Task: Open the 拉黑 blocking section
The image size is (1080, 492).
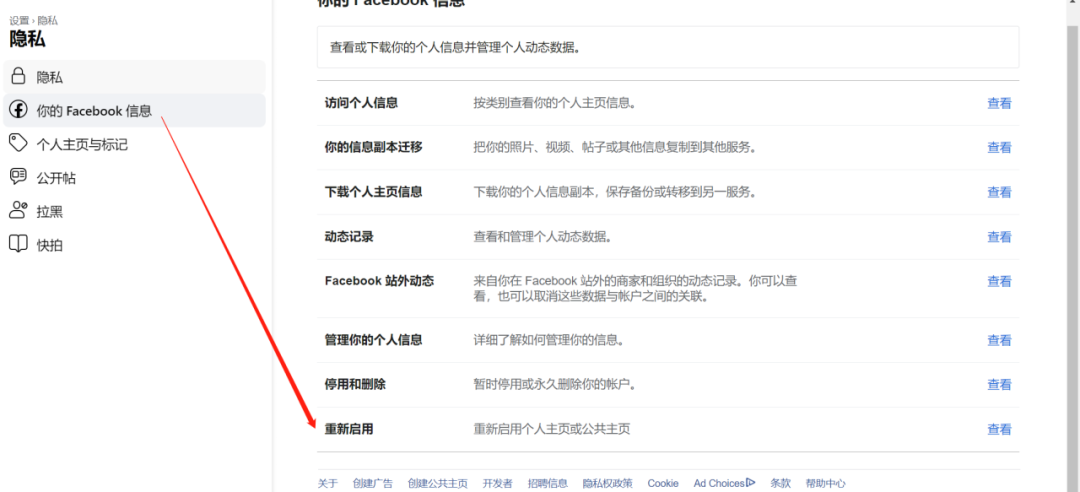Action: coord(134,211)
